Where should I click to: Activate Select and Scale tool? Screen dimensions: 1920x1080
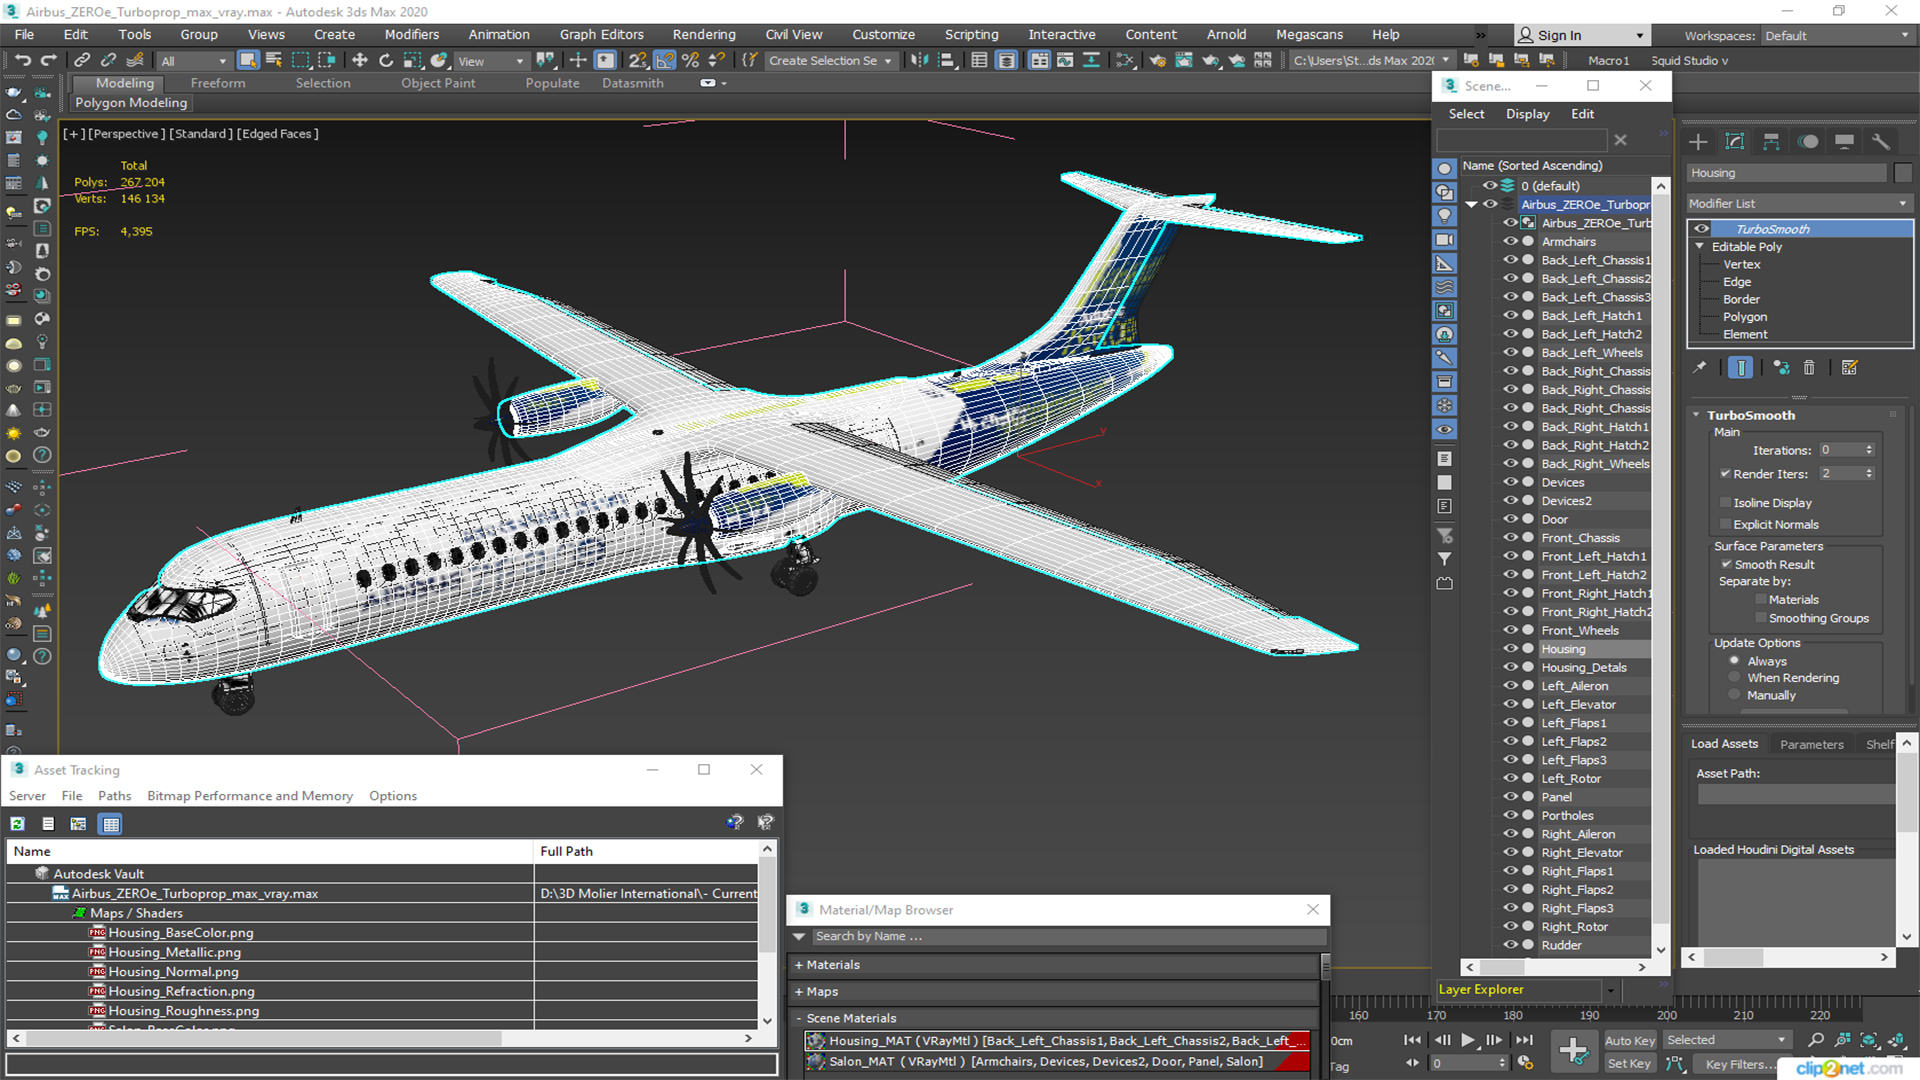point(412,60)
